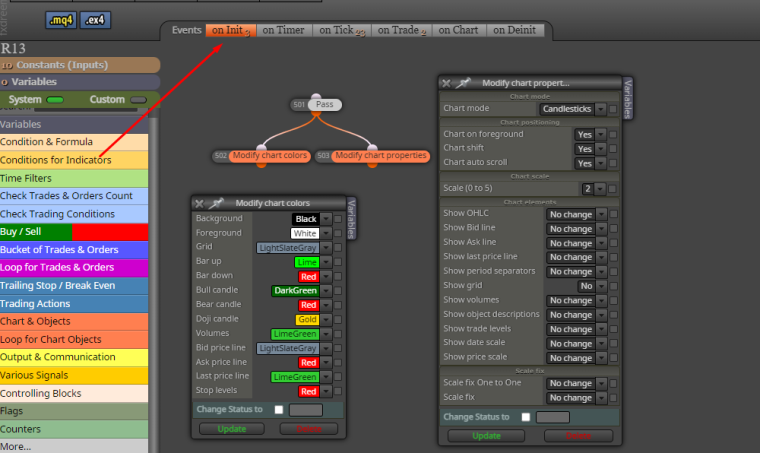760x453 pixels.
Task: Click the block list vertical scrollbar
Action: [x=154, y=285]
